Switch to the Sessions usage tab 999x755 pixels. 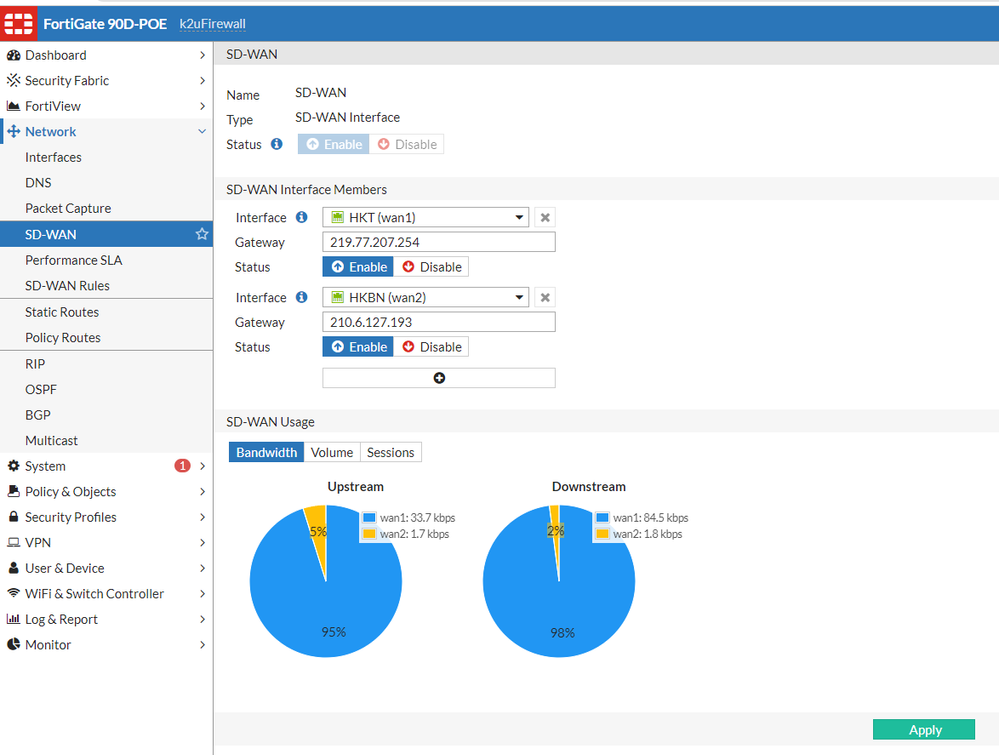pyautogui.click(x=391, y=452)
